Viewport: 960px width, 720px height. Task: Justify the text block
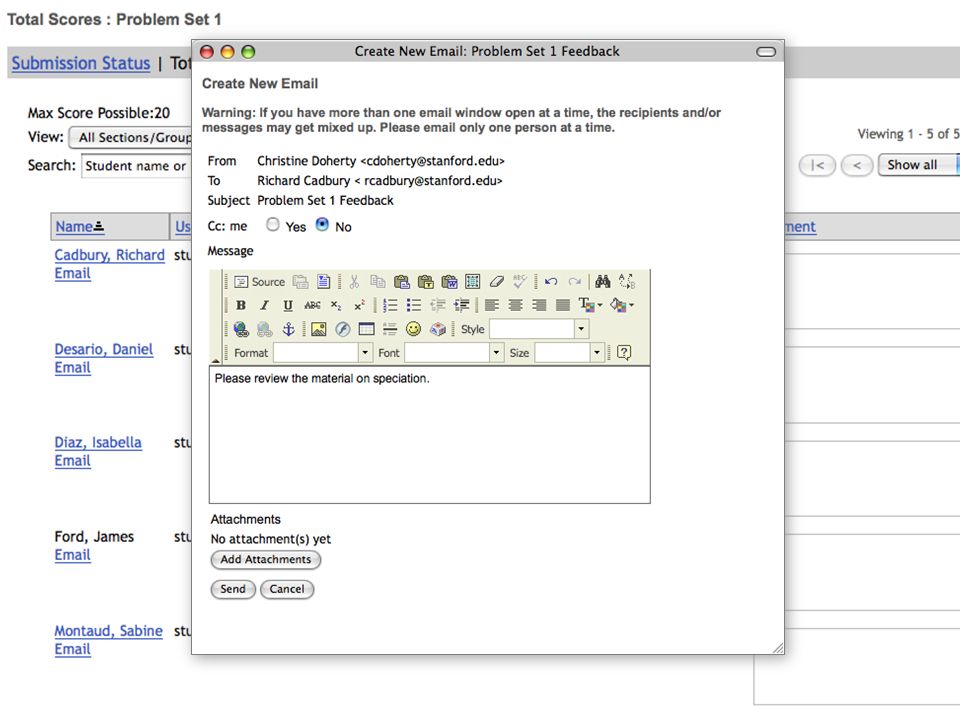563,305
